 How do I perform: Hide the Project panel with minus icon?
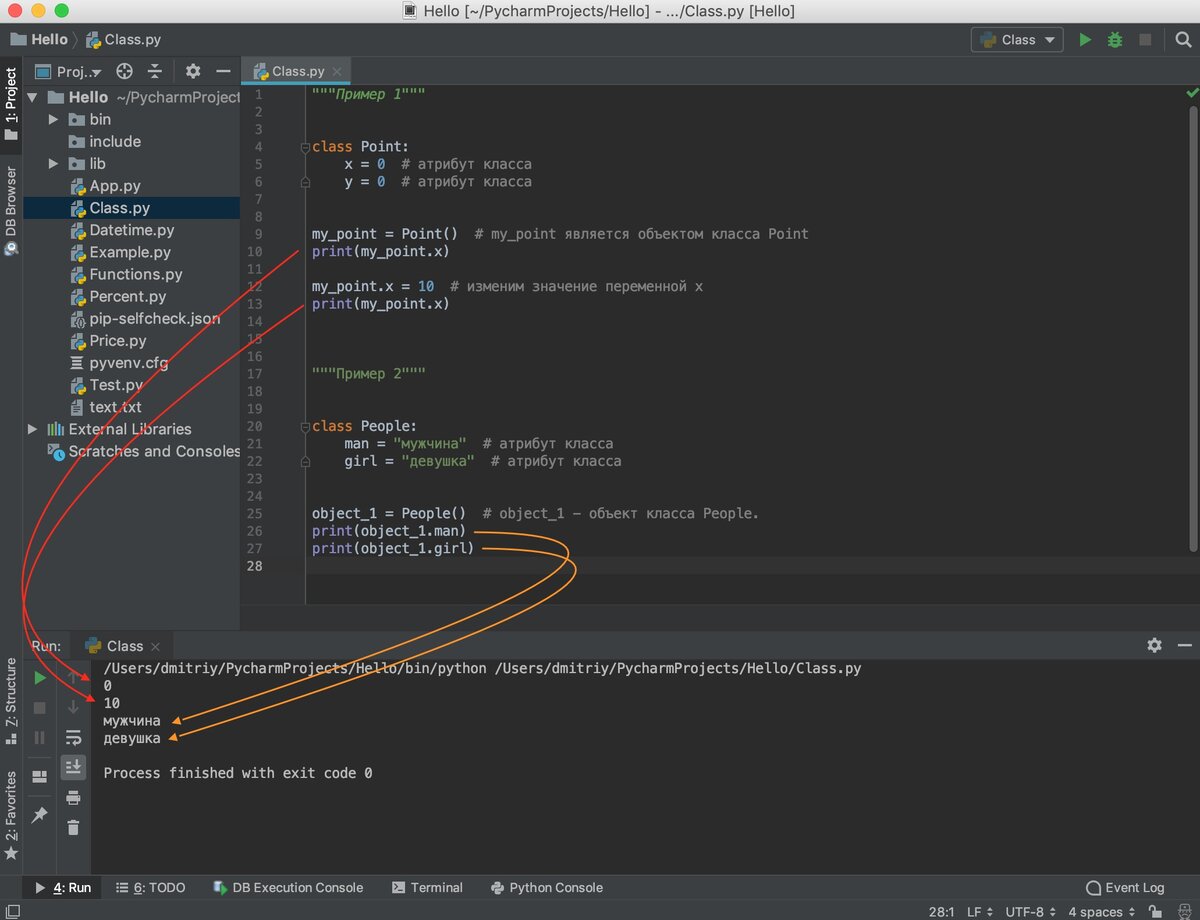tap(223, 71)
